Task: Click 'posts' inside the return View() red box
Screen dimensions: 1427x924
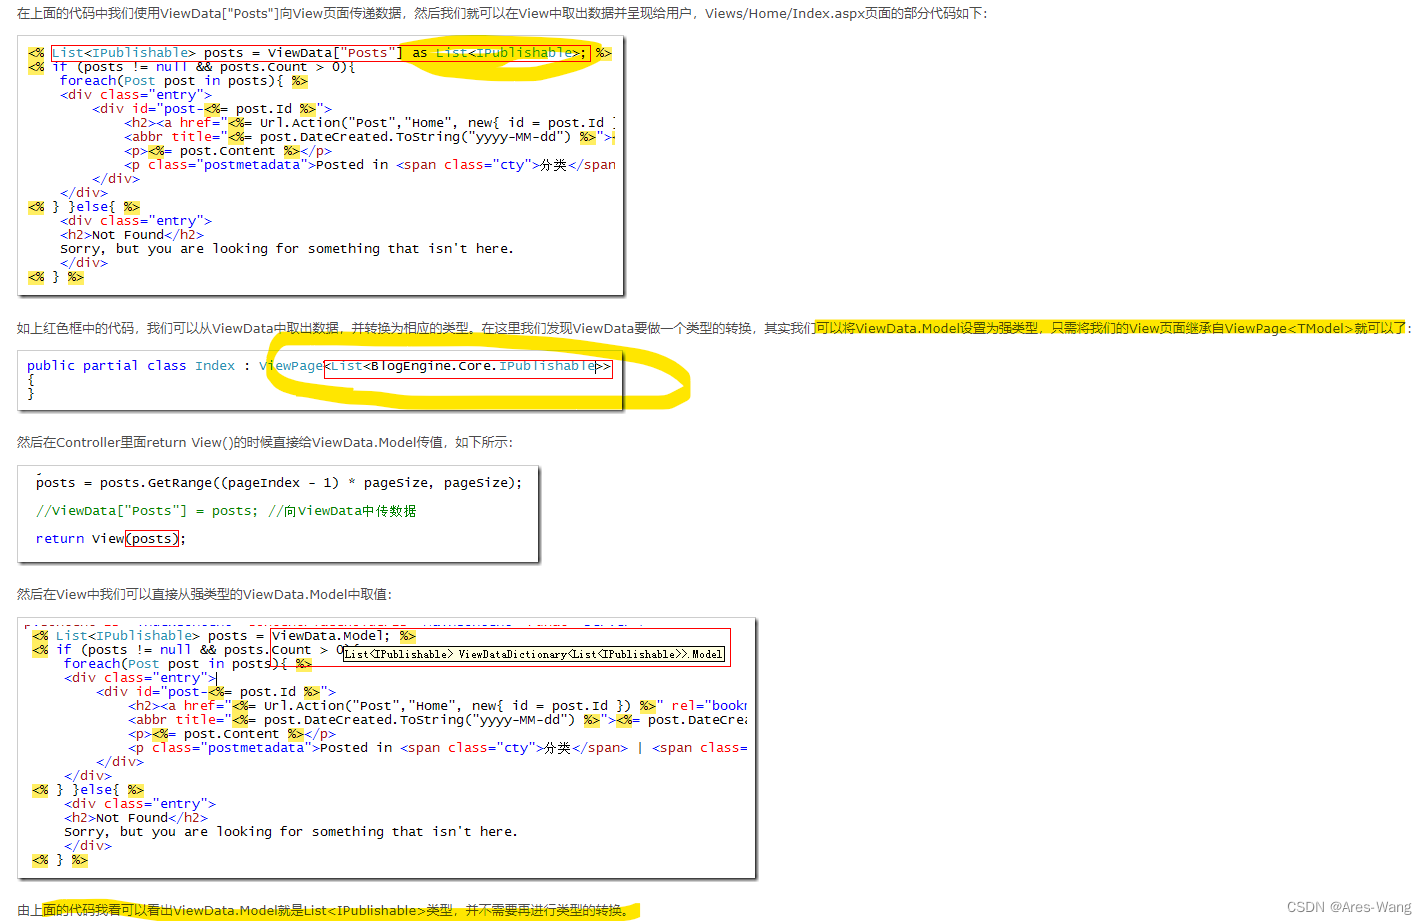Action: pyautogui.click(x=152, y=538)
